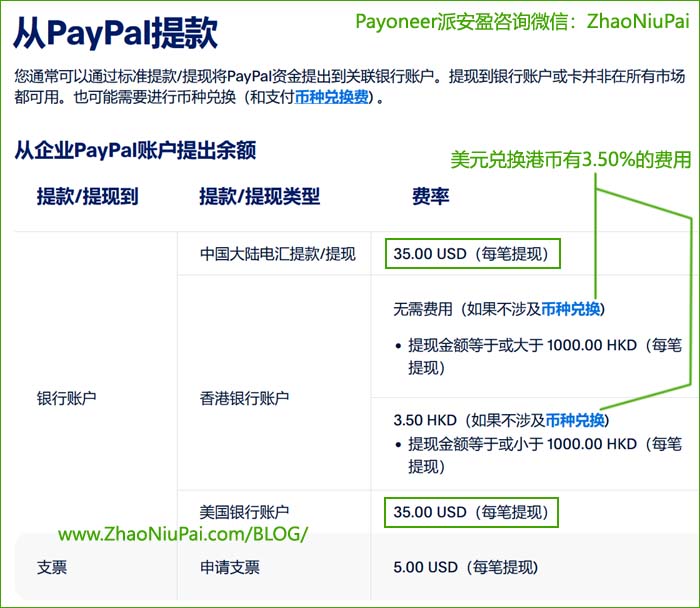700x608 pixels.
Task: Click the 提款/提现类型 column header
Action: point(259,196)
